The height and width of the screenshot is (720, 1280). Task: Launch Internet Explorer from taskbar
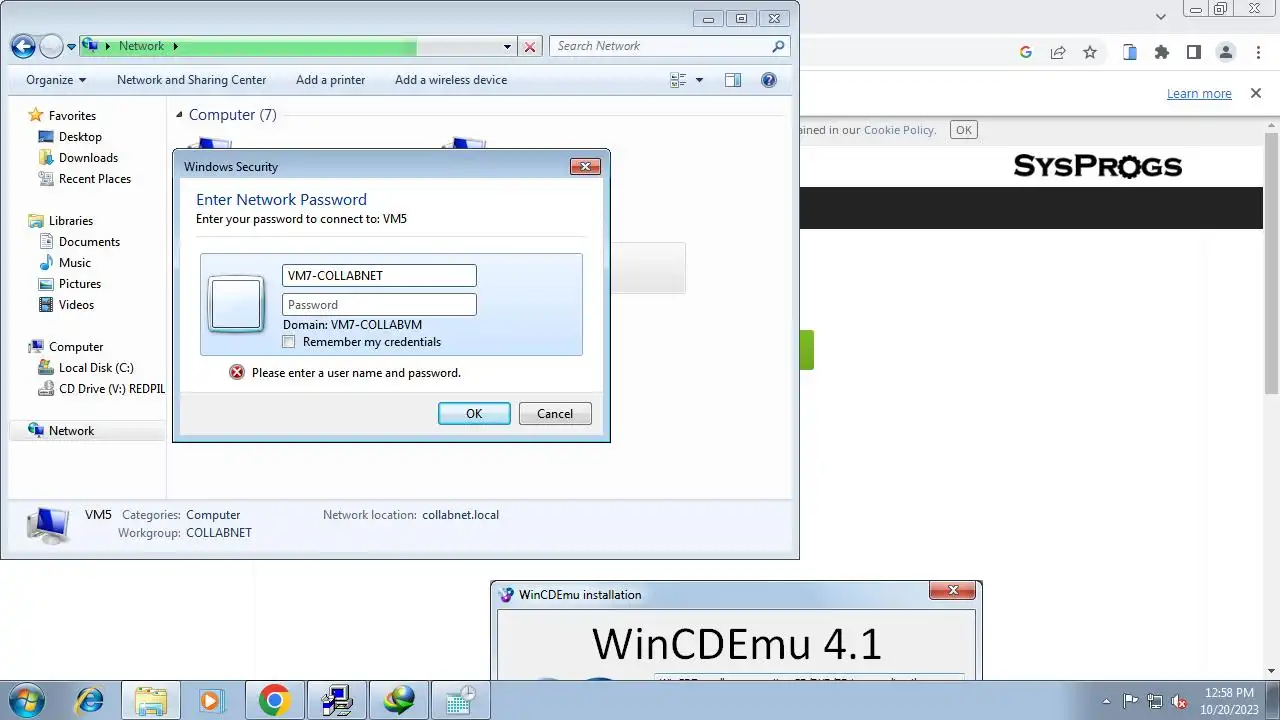[x=89, y=700]
